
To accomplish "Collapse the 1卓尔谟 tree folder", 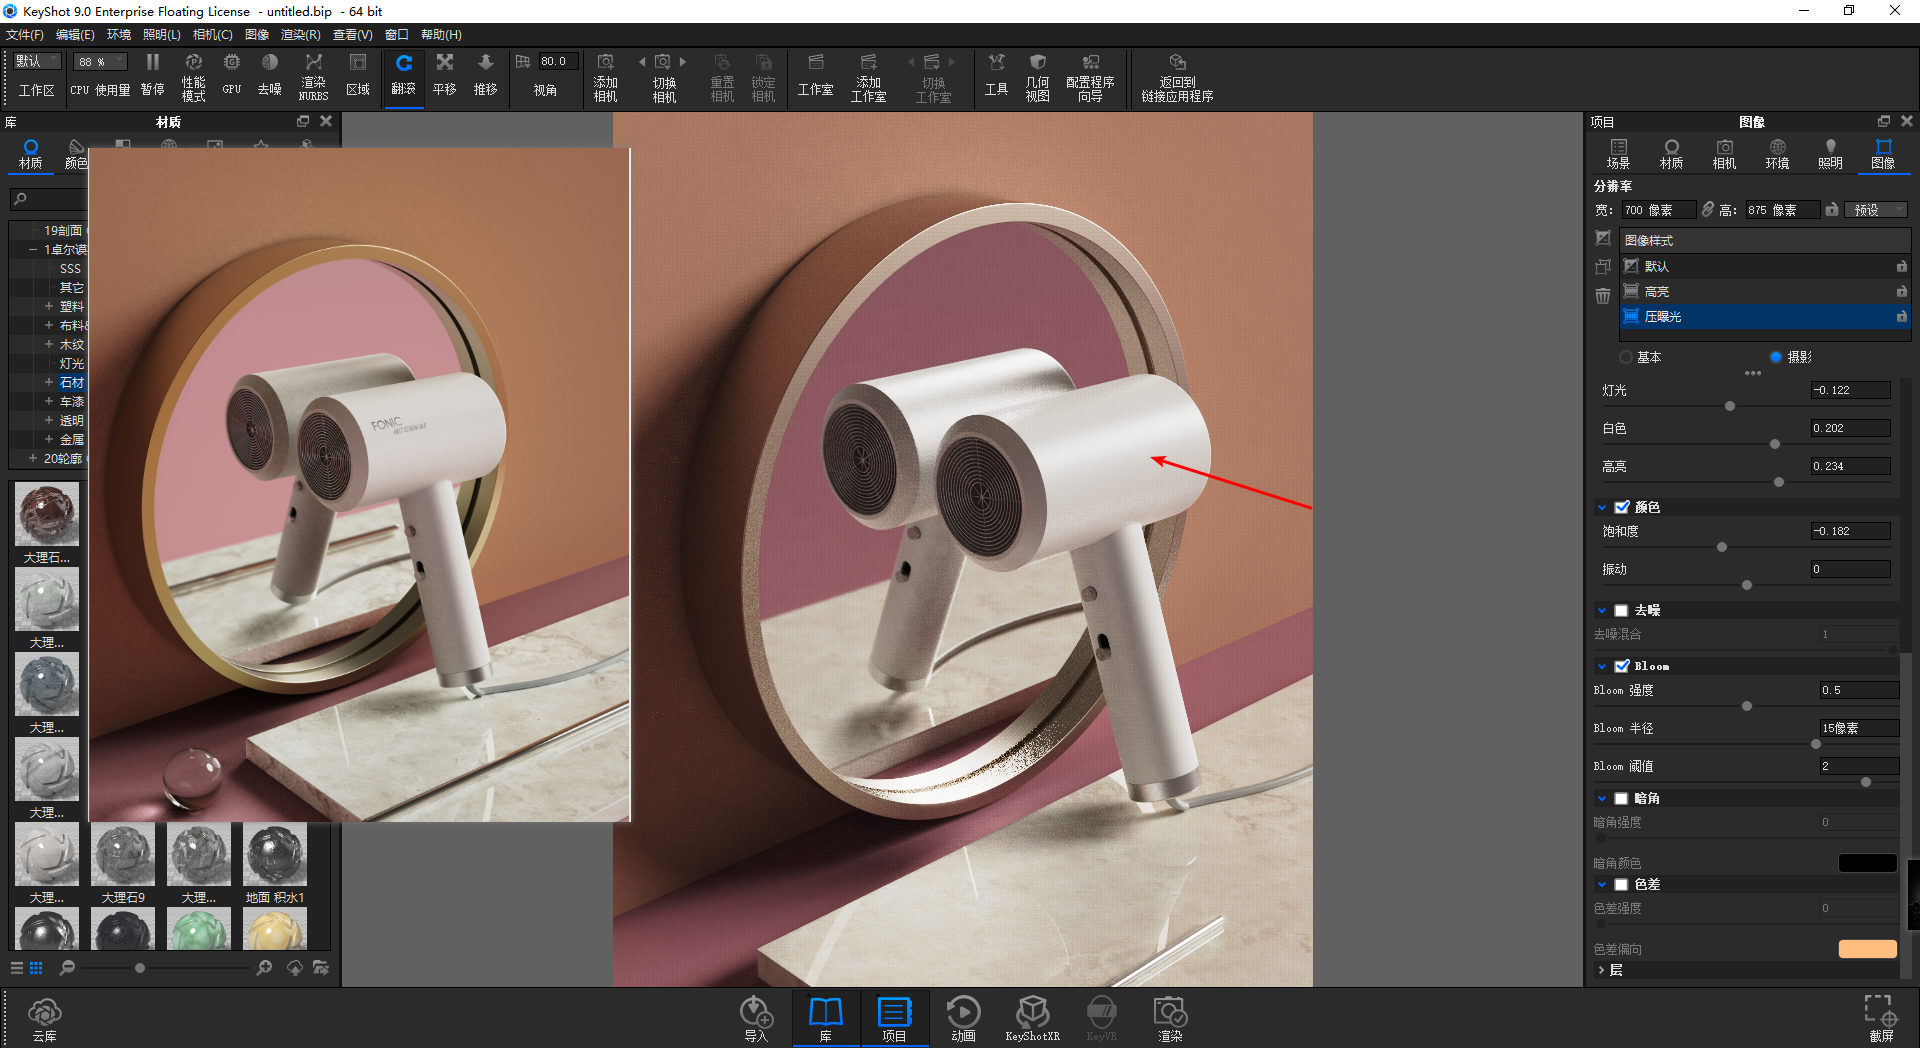I will tap(33, 249).
